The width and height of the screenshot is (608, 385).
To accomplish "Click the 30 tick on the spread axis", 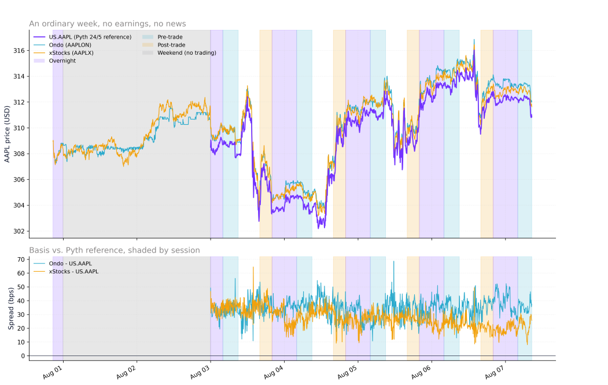I will point(21,314).
